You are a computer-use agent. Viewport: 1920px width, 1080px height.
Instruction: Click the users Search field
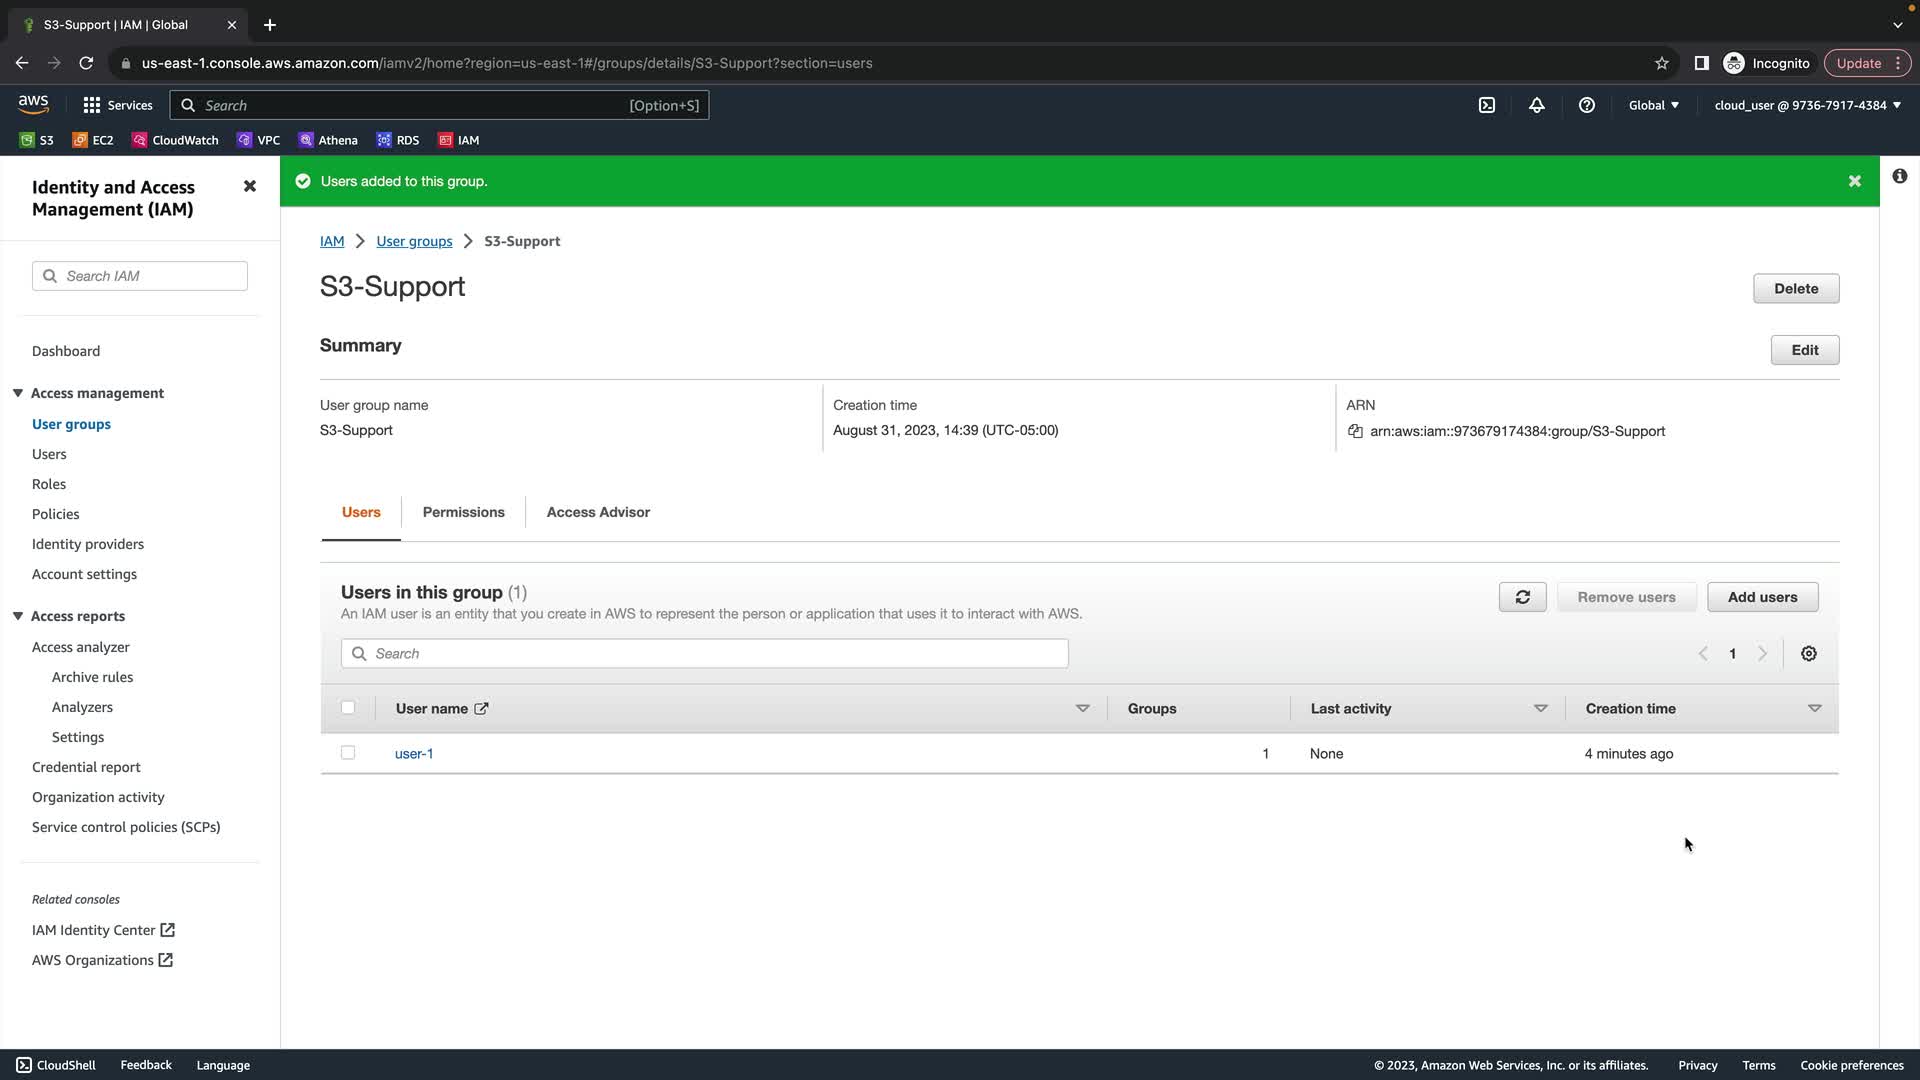[705, 653]
